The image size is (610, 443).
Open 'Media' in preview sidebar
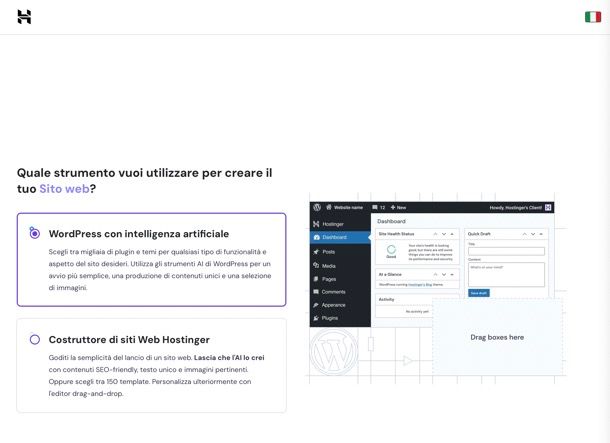[x=324, y=266]
